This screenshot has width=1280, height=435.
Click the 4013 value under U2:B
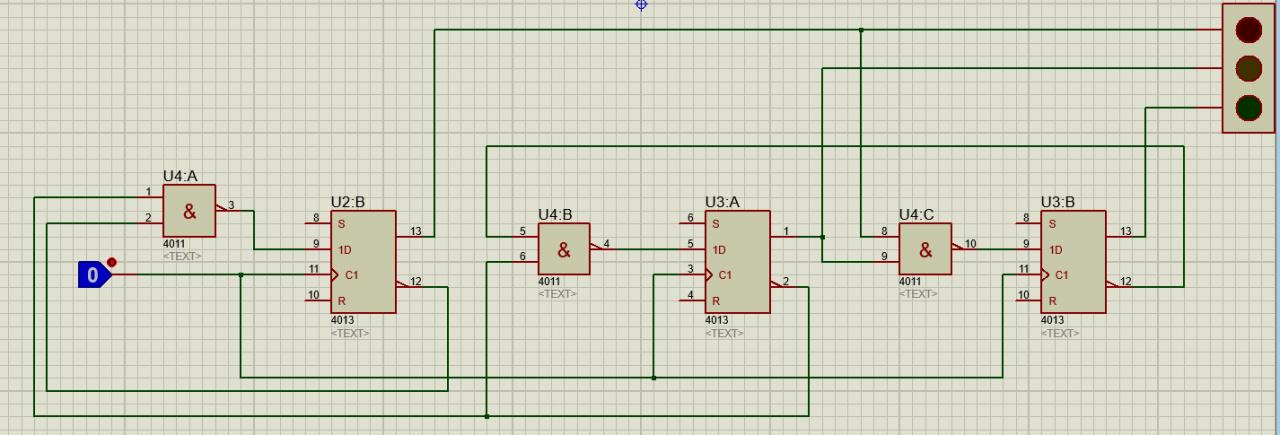342,321
